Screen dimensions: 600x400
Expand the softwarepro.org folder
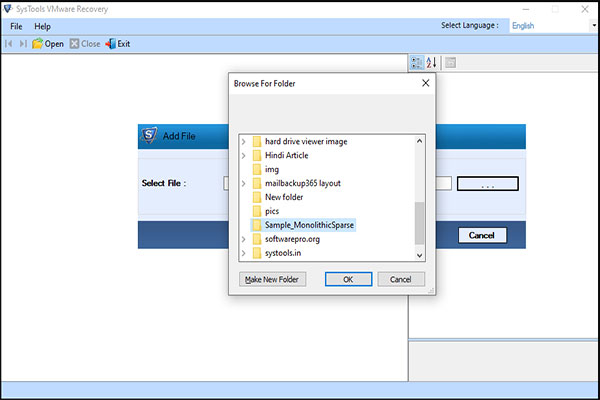[x=243, y=239]
